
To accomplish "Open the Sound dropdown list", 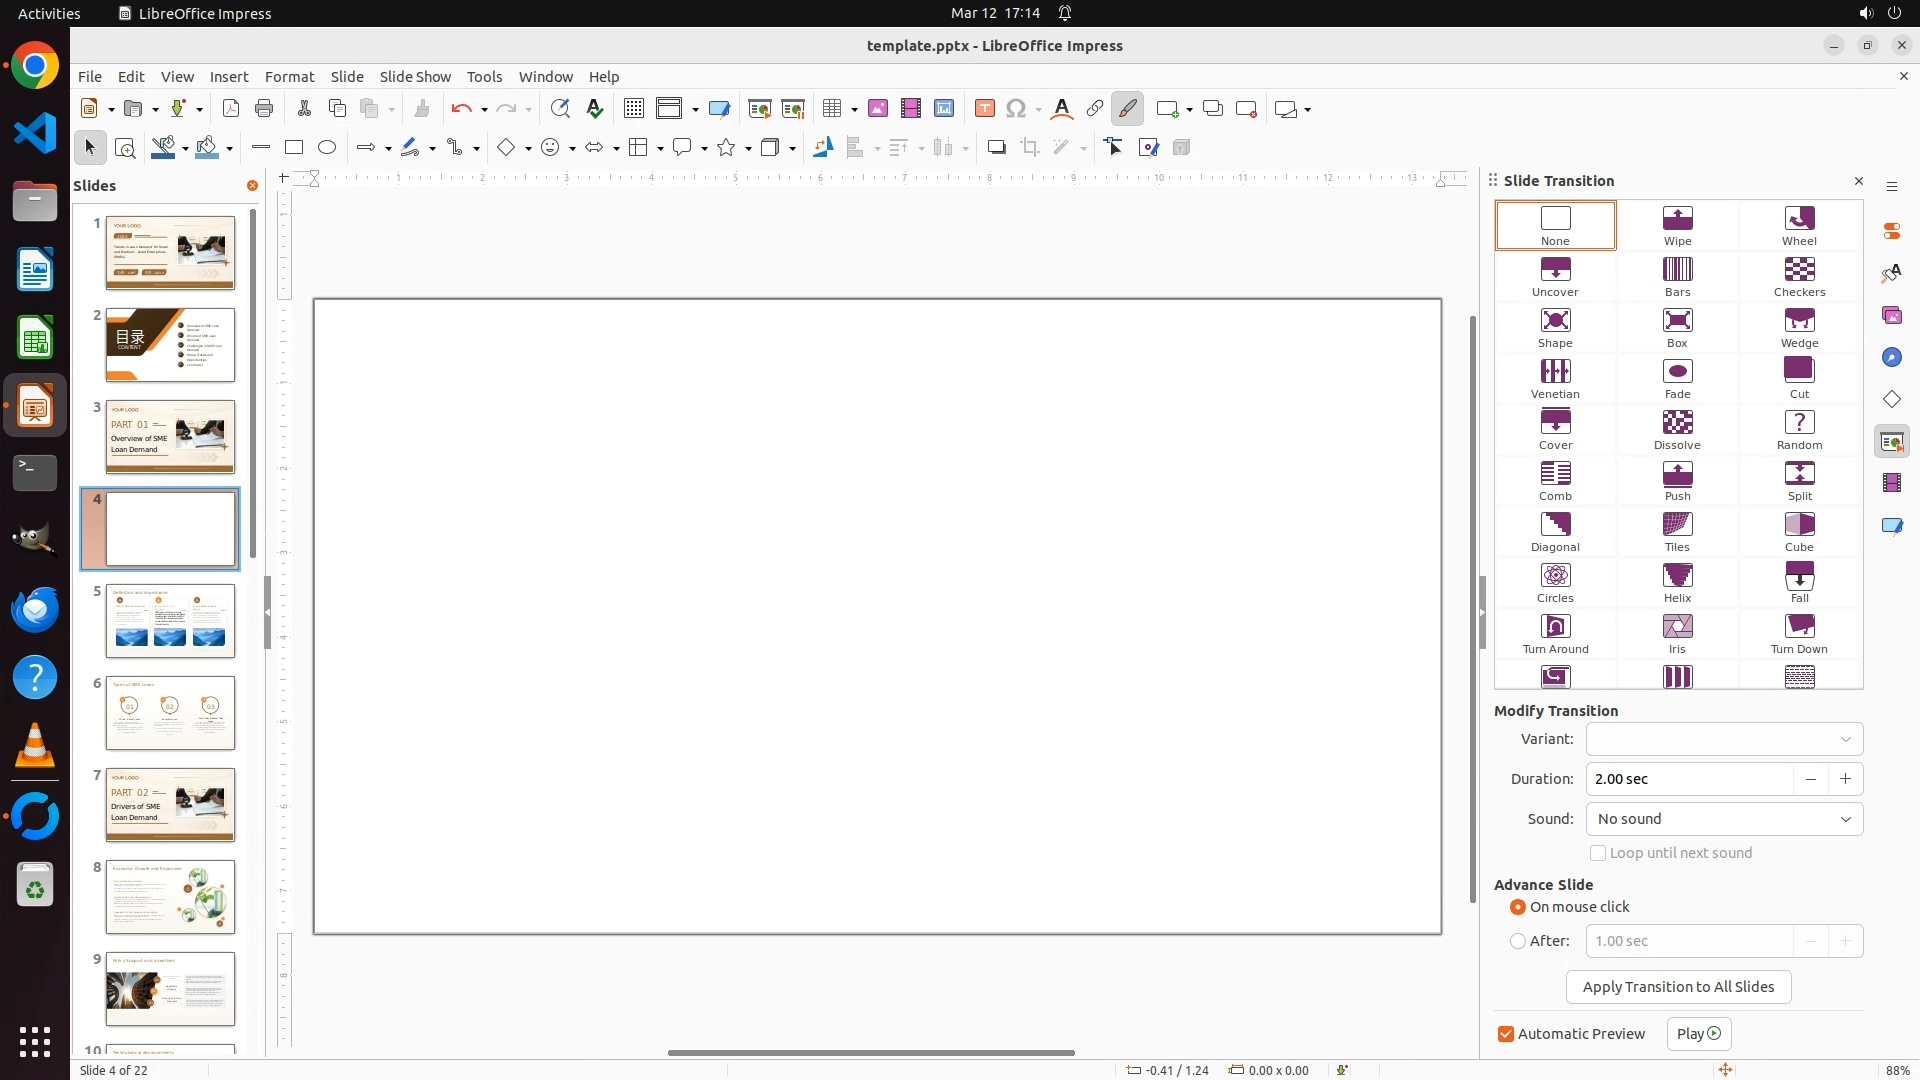I will (x=1724, y=819).
